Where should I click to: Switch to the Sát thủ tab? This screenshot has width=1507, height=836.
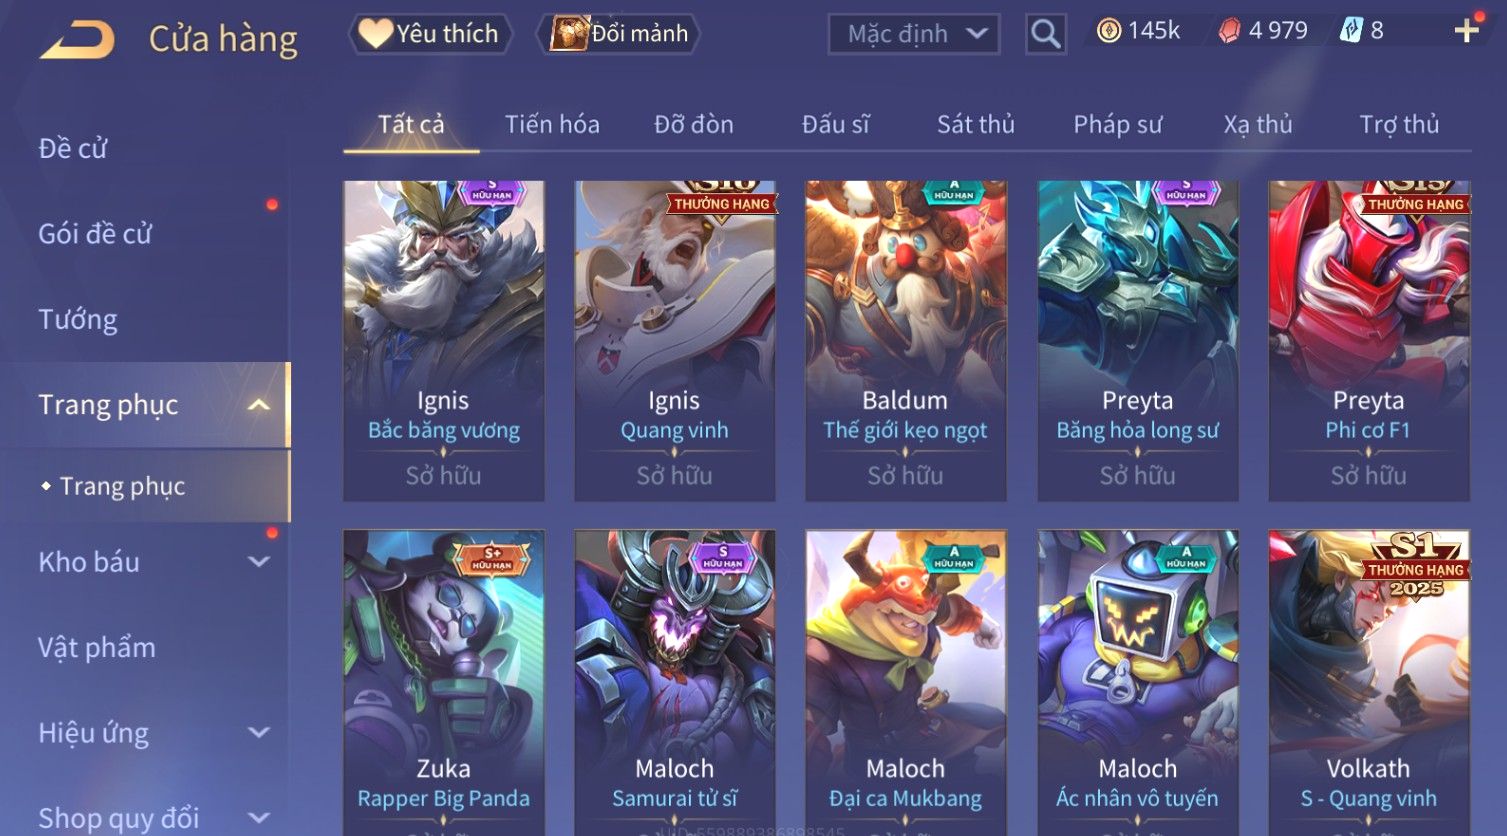coord(975,124)
